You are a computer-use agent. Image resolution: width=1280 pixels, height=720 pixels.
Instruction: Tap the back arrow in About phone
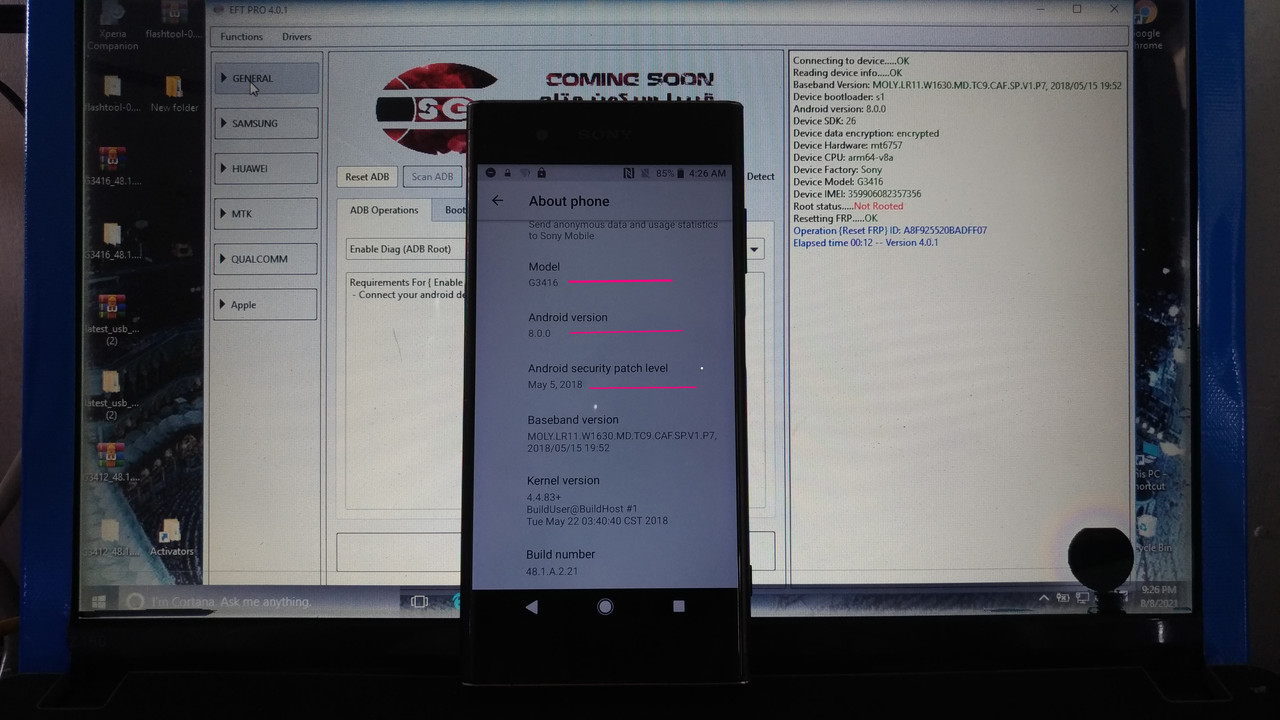498,201
